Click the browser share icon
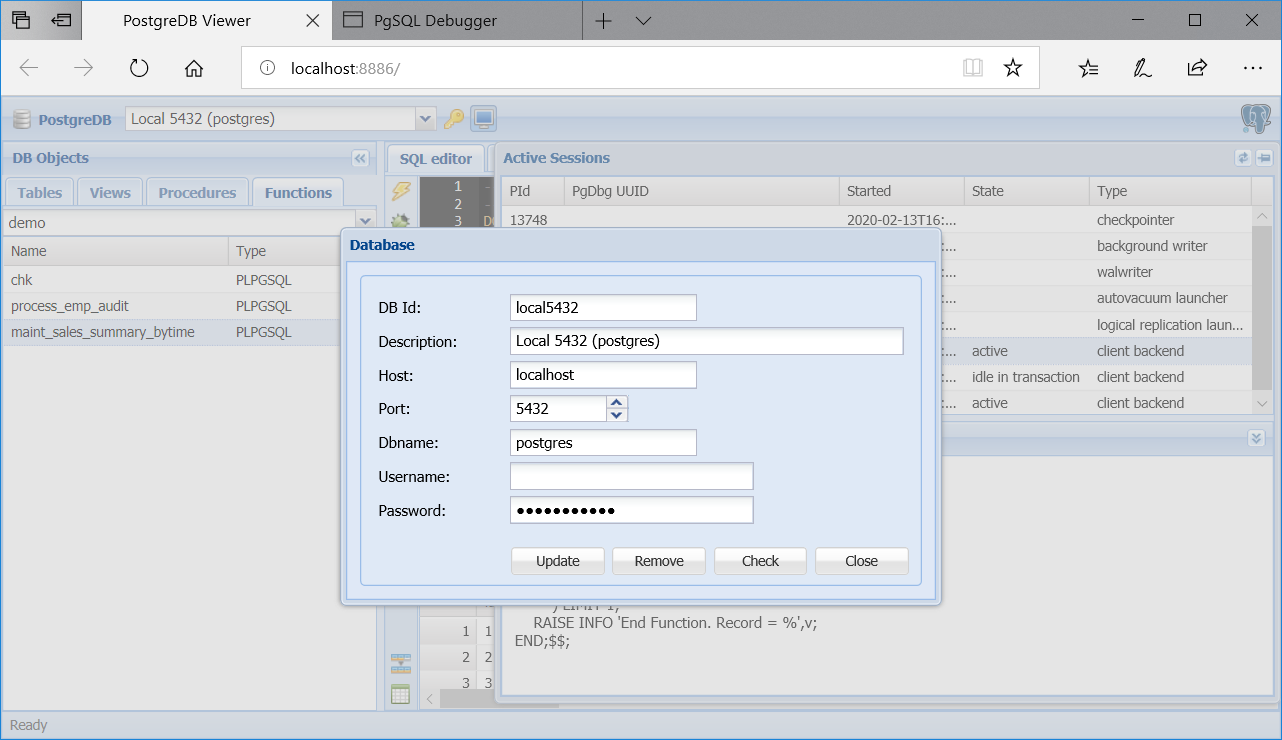The image size is (1282, 740). (1197, 68)
